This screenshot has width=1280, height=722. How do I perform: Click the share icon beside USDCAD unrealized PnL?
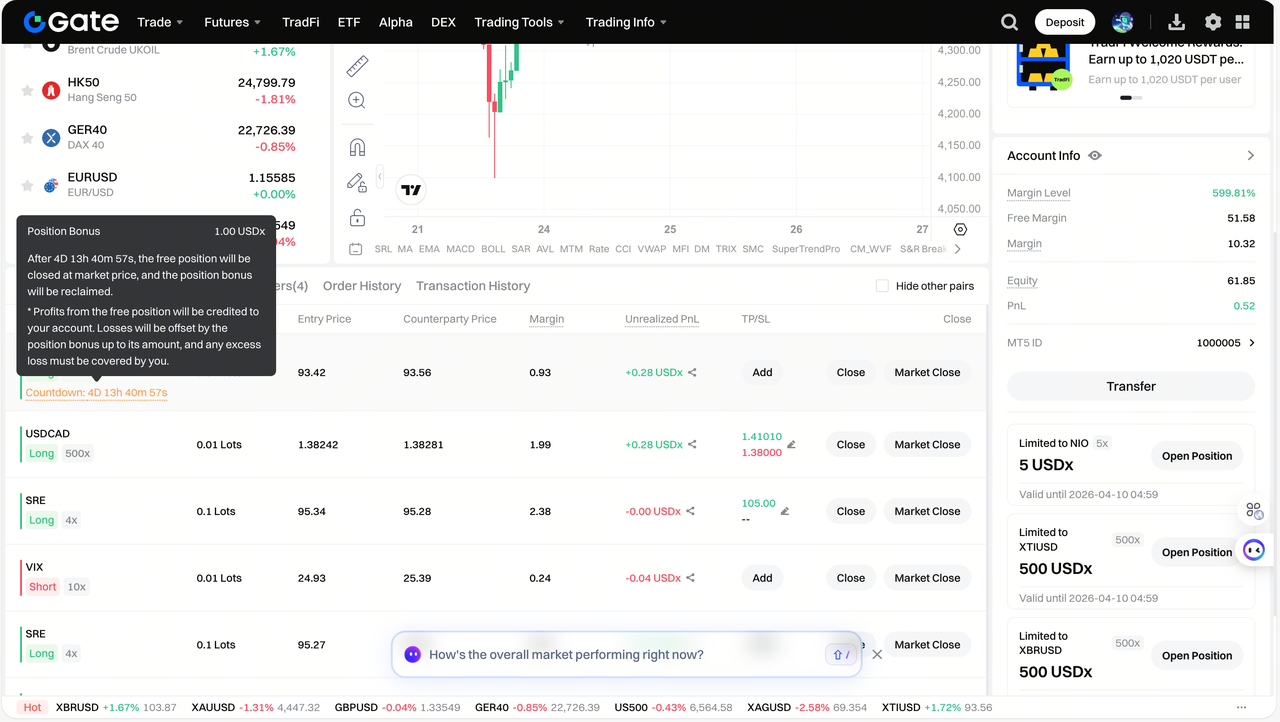click(x=692, y=445)
